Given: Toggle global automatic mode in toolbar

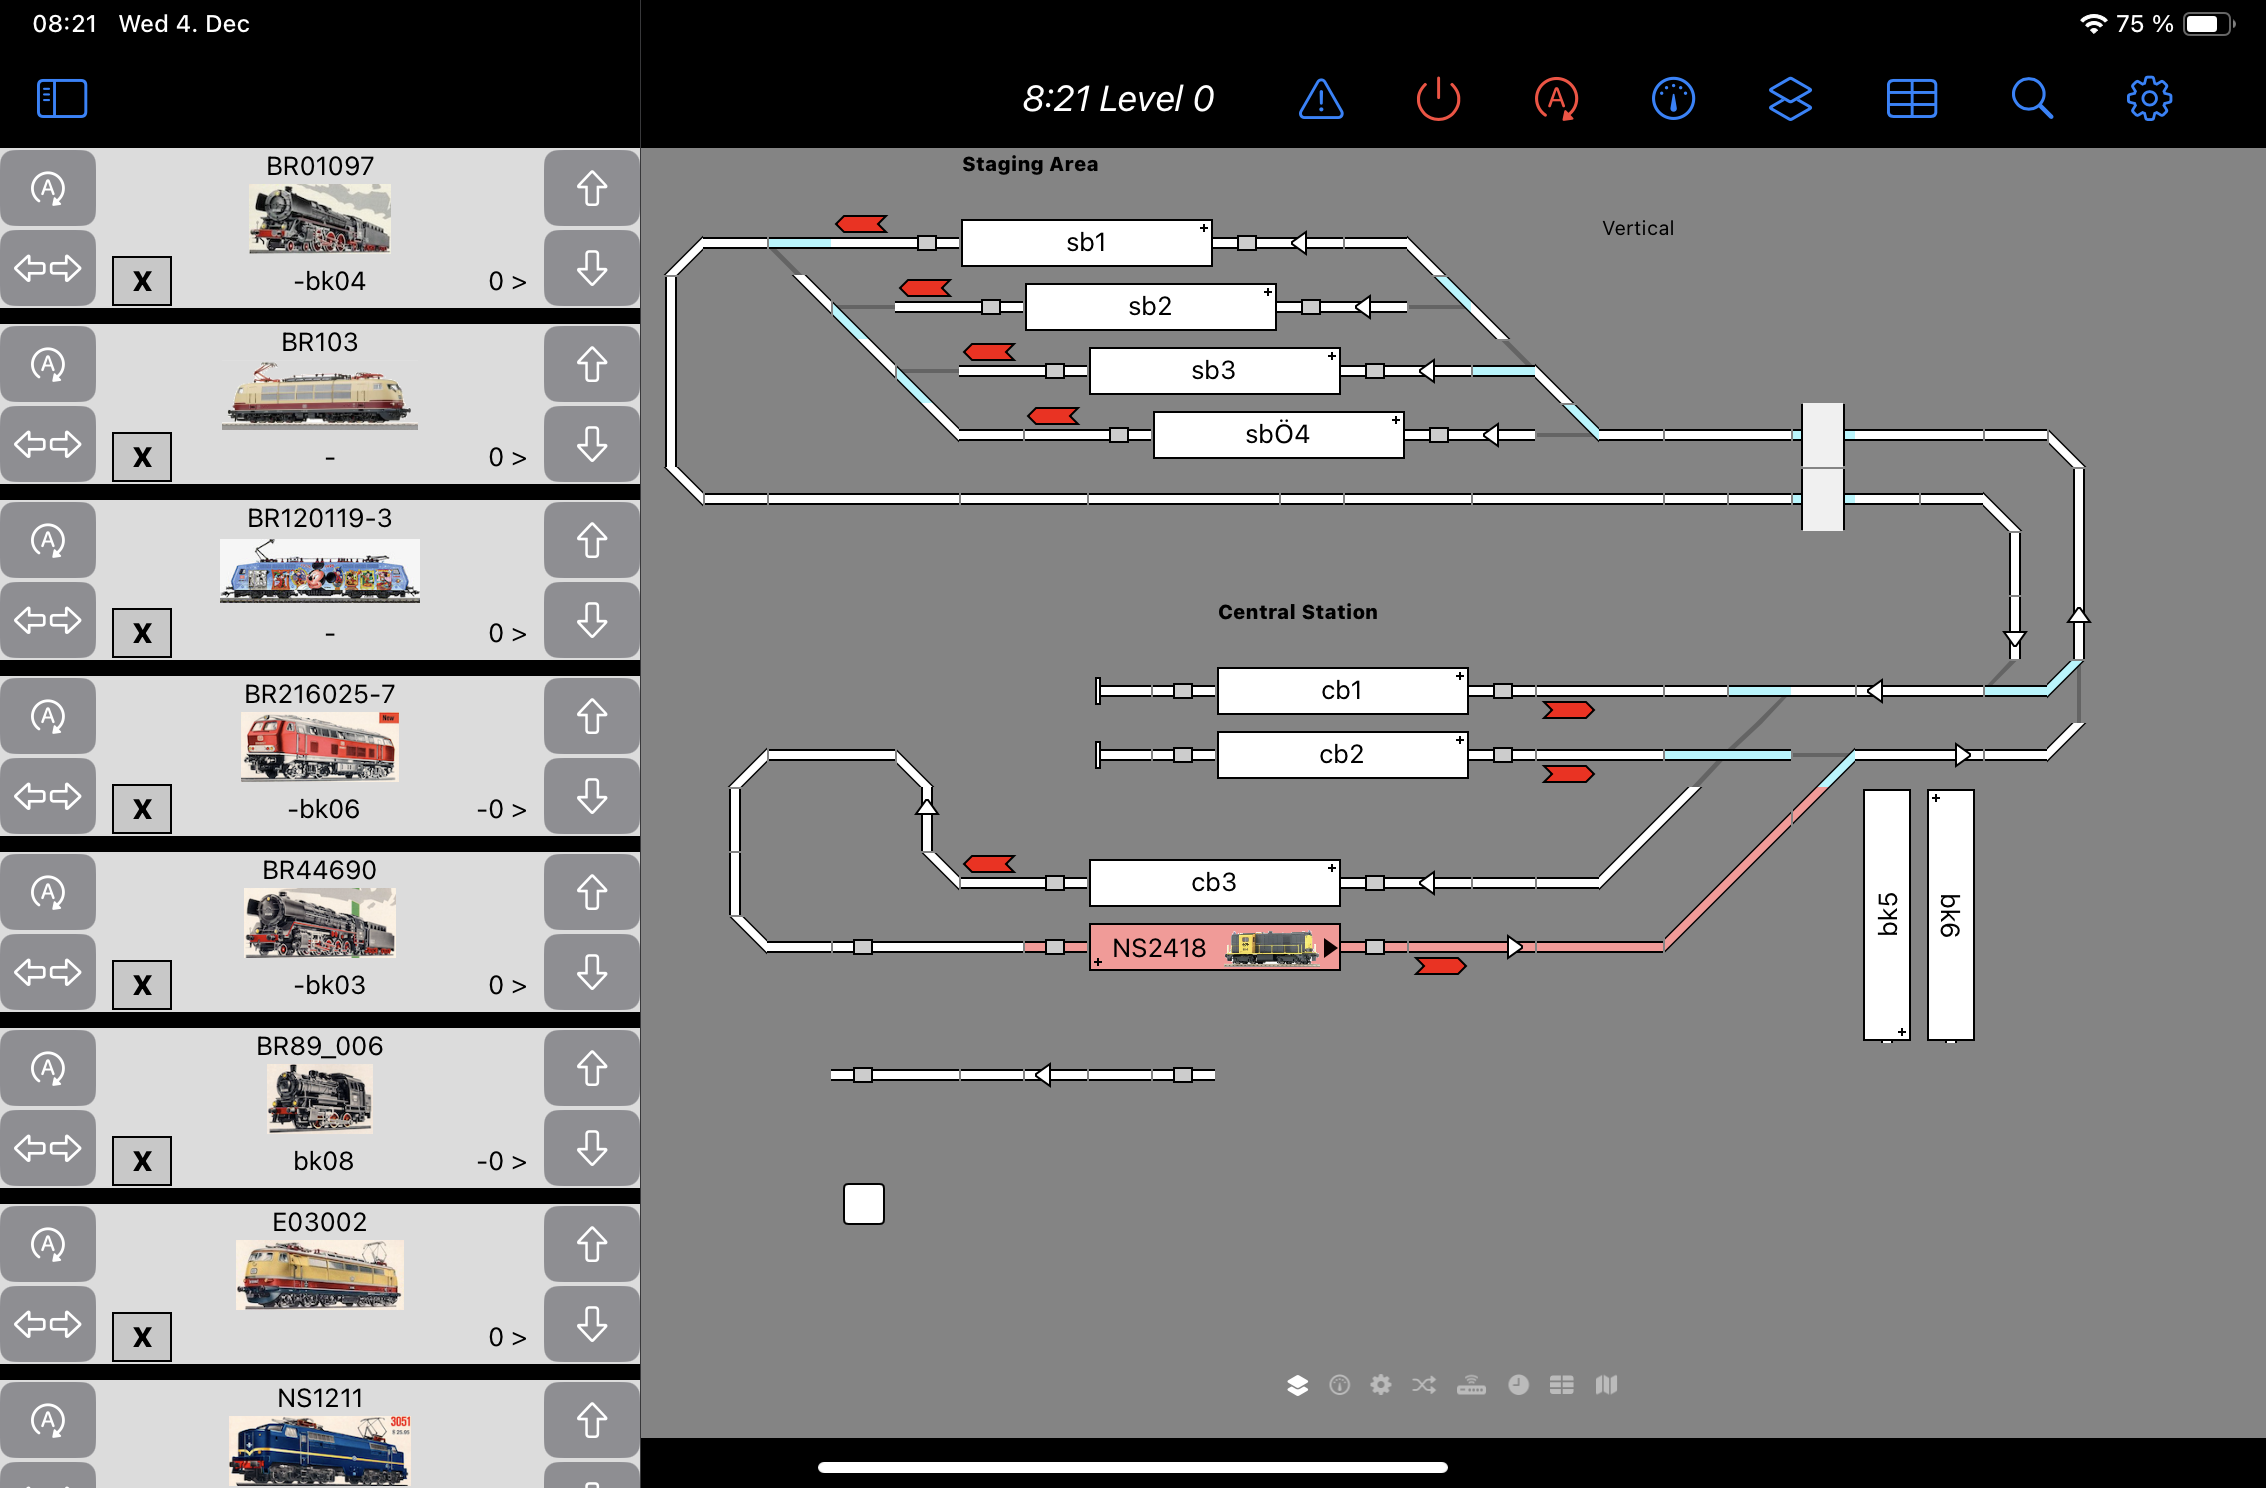Looking at the screenshot, I should pos(1556,99).
